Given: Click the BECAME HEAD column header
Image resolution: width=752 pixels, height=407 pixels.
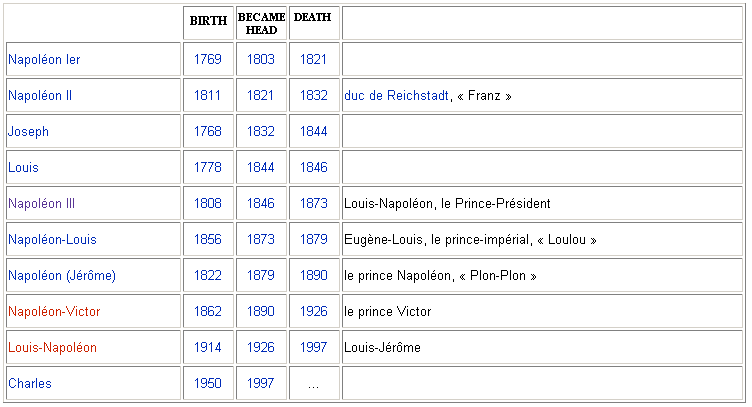Looking at the screenshot, I should 261,23.
